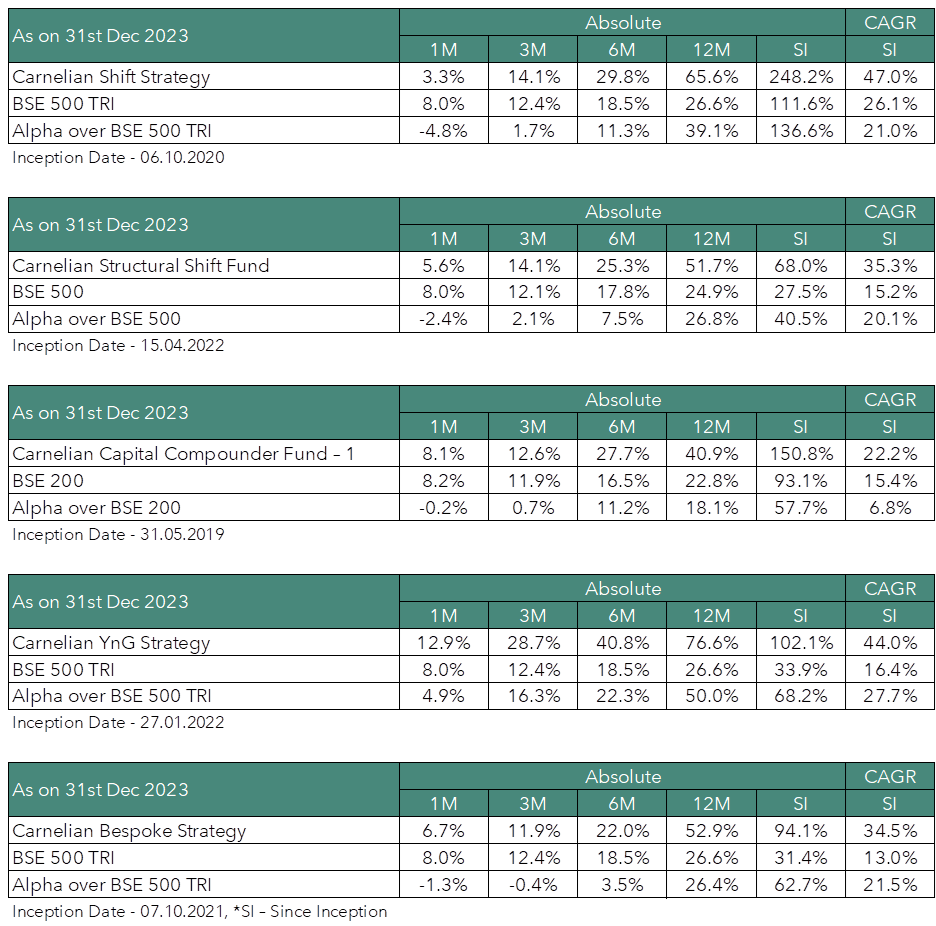
Task: Select the Carnelian Structural Shift Fund label
Action: 140,266
